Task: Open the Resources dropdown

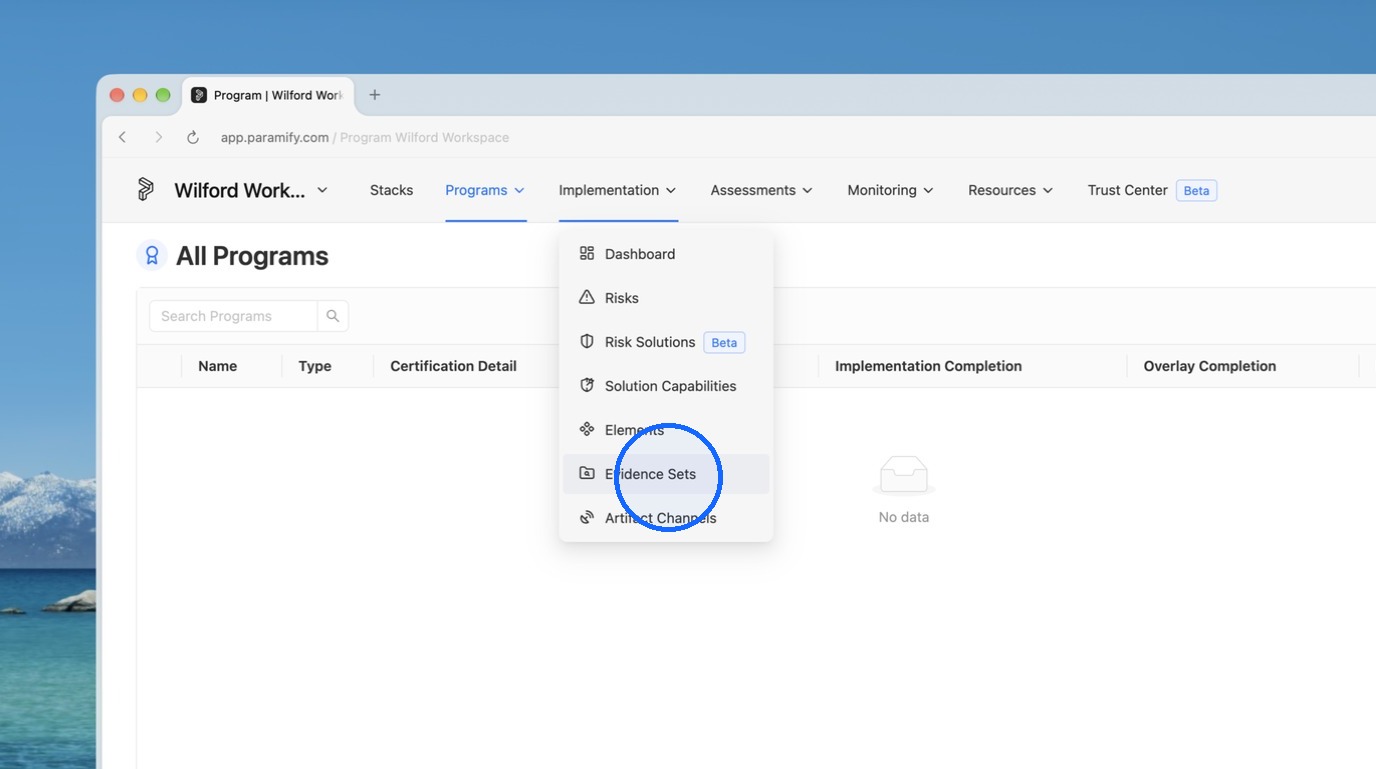Action: coord(1010,190)
